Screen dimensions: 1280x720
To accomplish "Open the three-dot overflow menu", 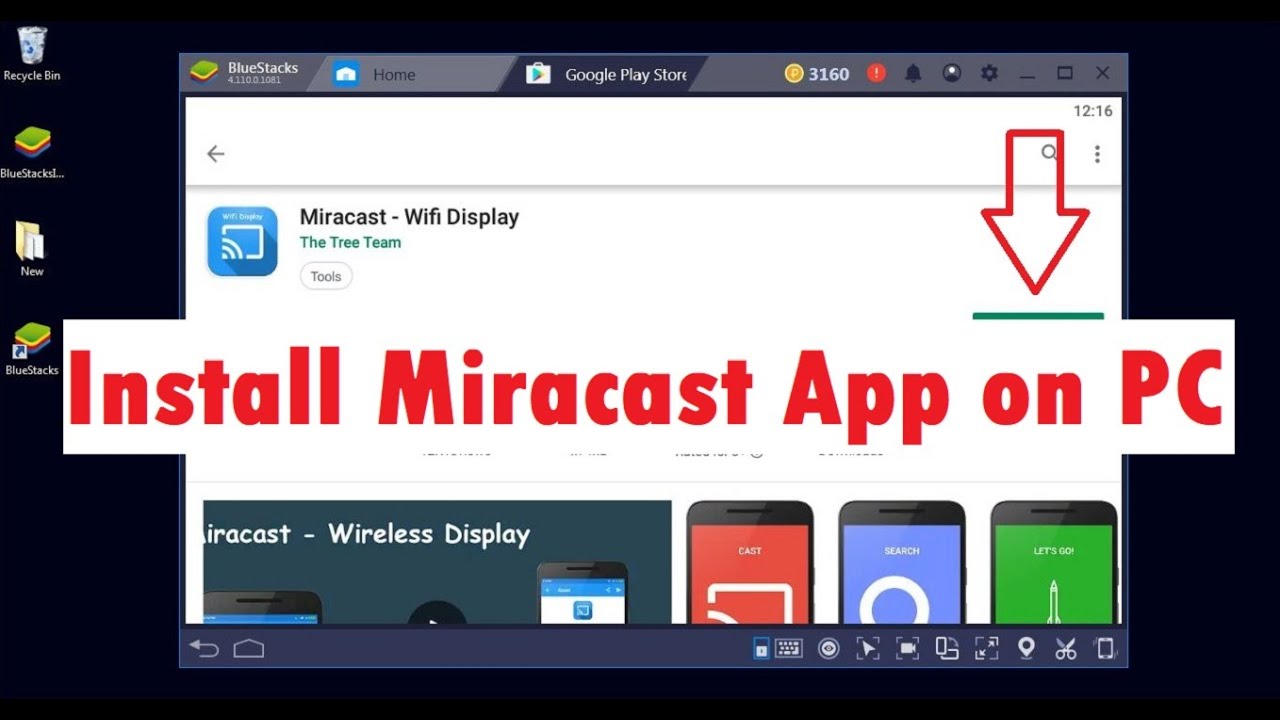I will coord(1097,154).
